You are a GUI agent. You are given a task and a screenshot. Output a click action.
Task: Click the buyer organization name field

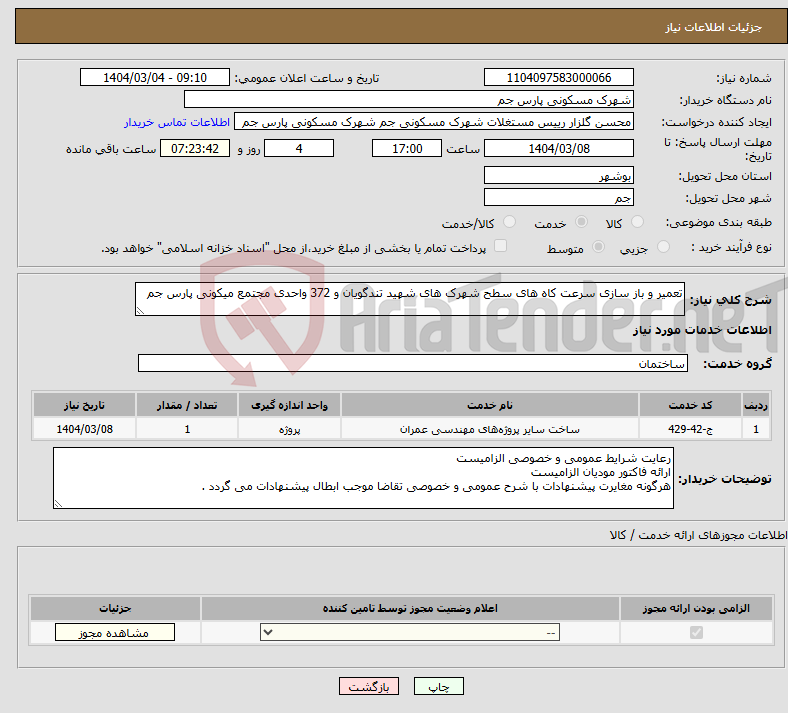pyautogui.click(x=409, y=99)
